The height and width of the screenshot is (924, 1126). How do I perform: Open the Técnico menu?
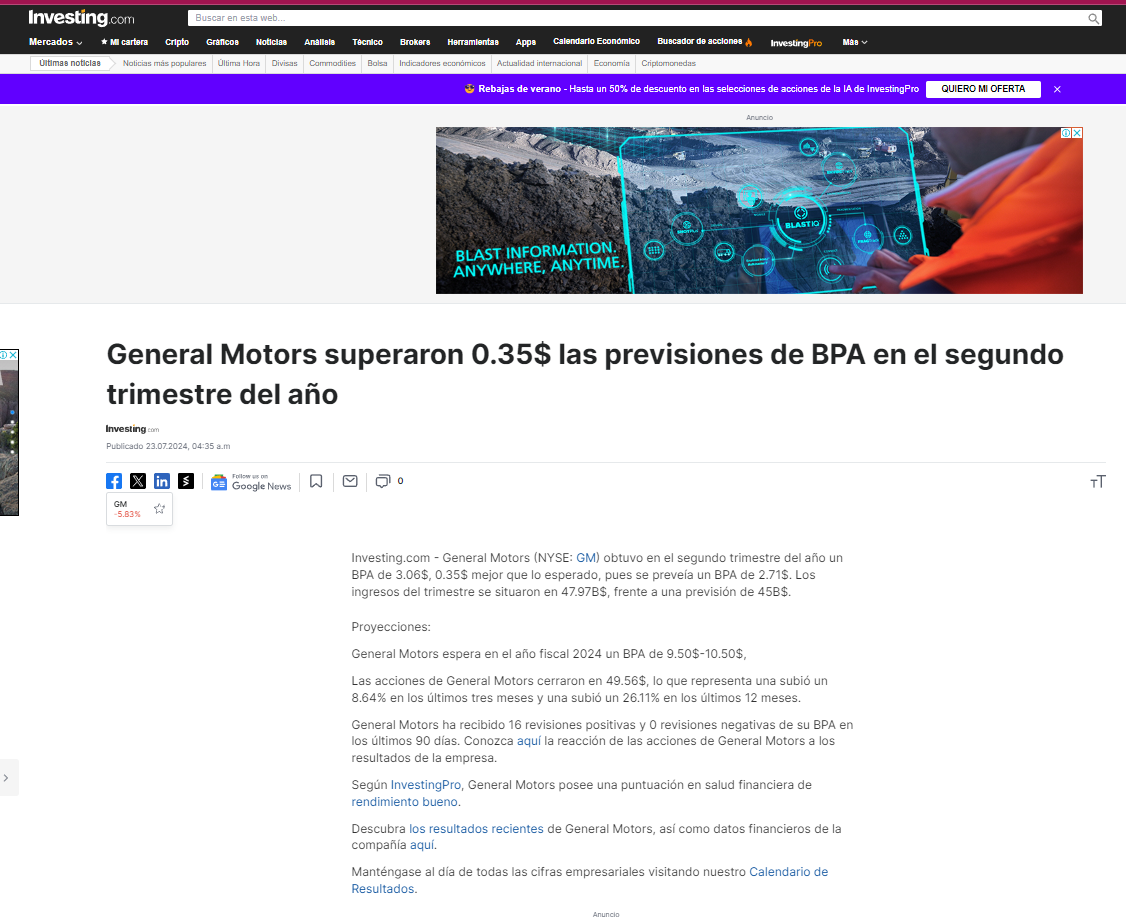[368, 42]
